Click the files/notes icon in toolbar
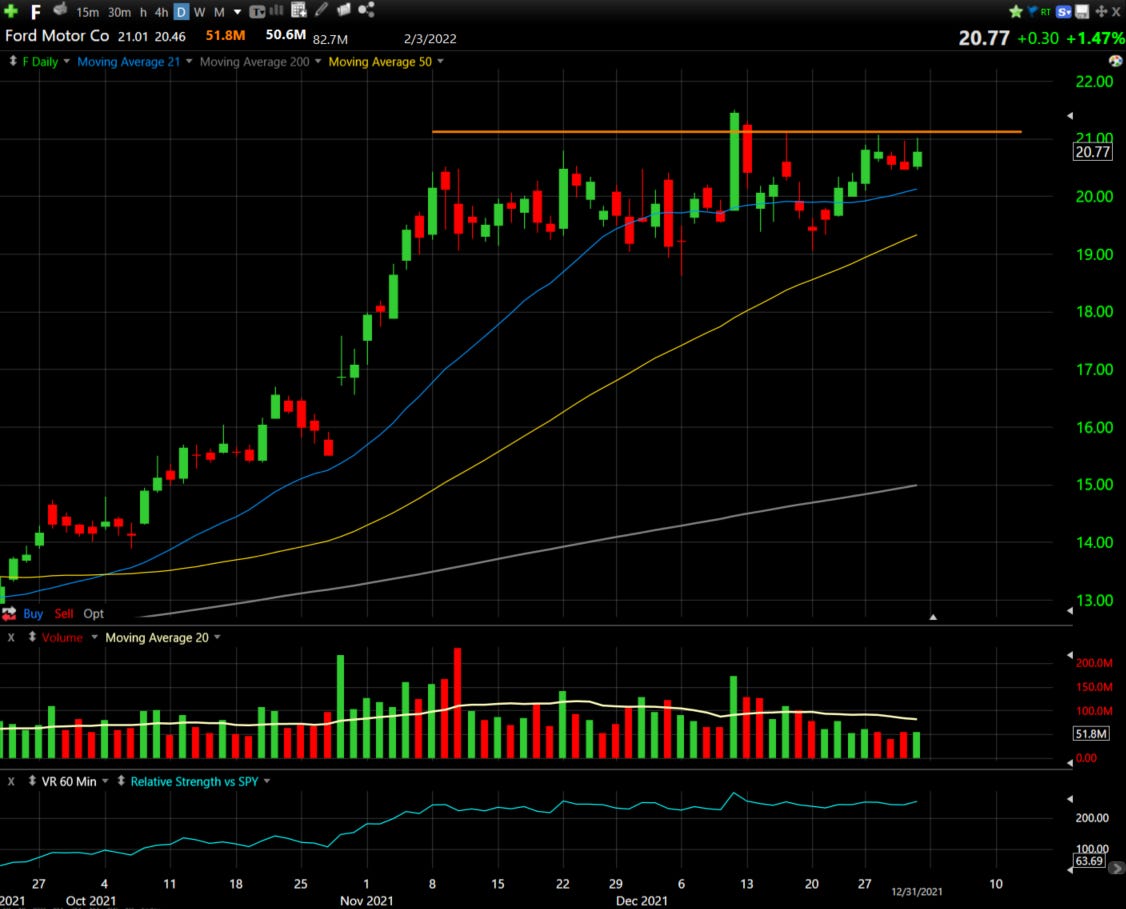The width and height of the screenshot is (1126, 909). pos(343,9)
